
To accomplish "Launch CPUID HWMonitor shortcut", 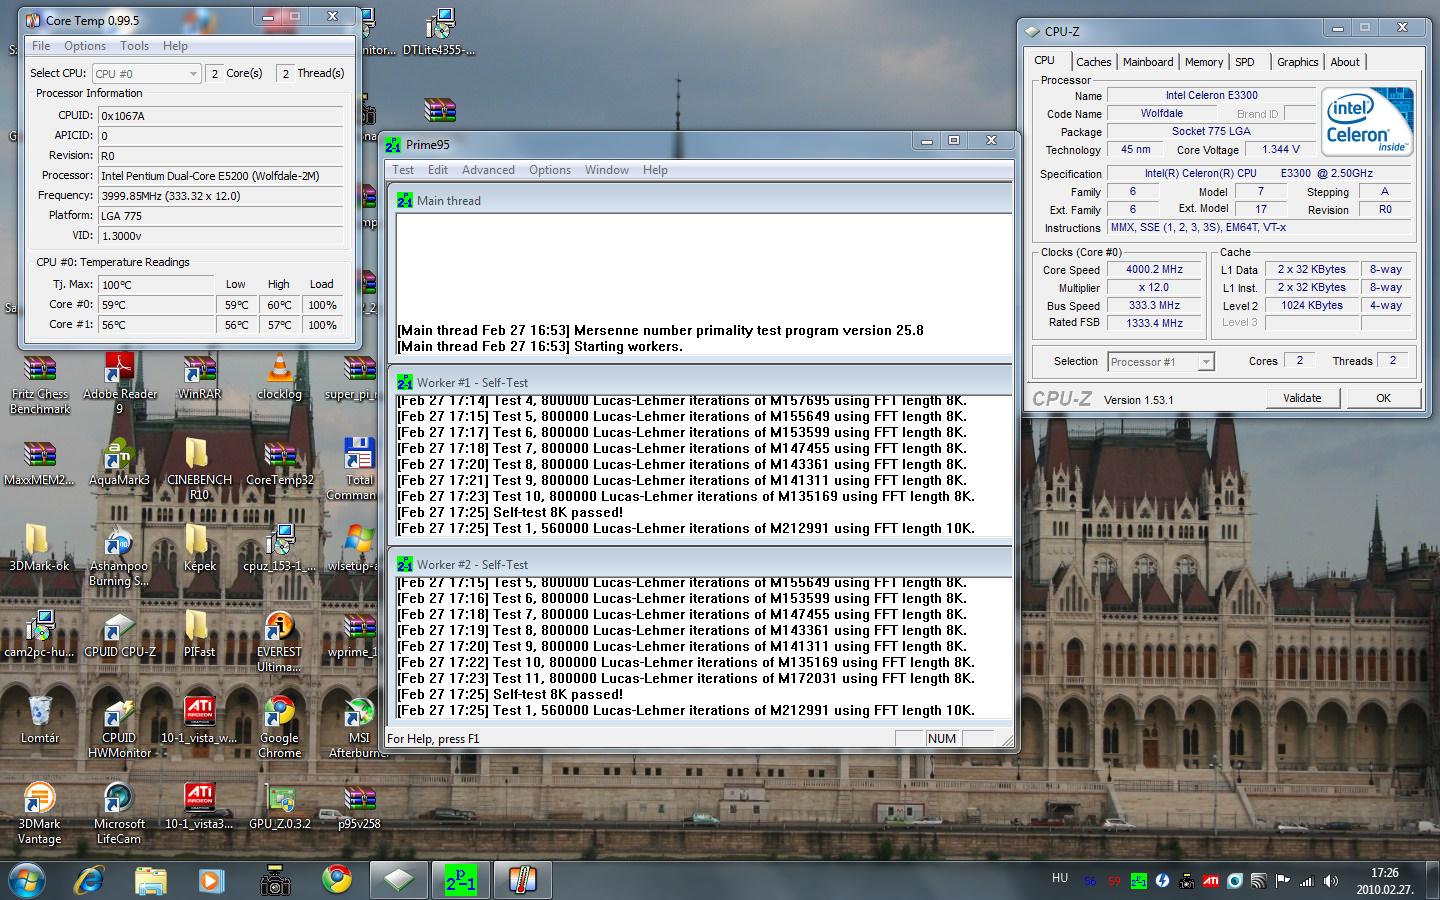I will [119, 728].
